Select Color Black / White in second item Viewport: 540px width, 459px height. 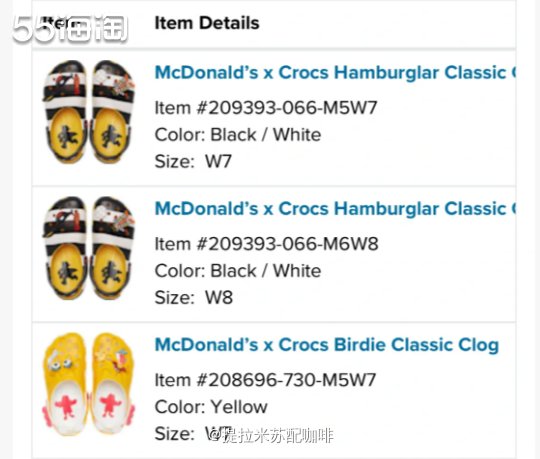[238, 271]
